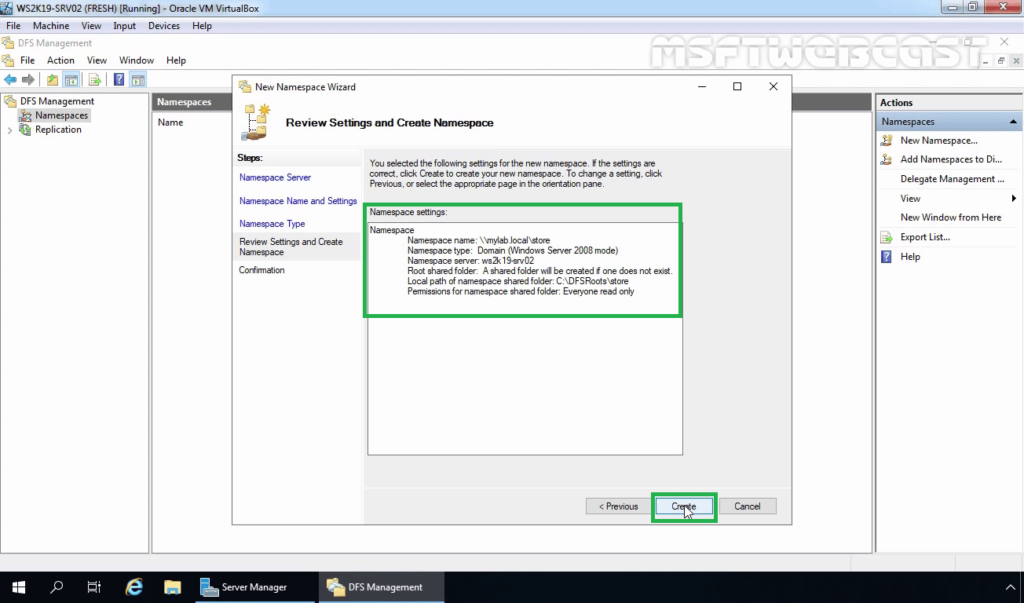Click the Namespace server ws2k19-srv02 line
Image resolution: width=1024 pixels, height=603 pixels.
(x=471, y=261)
